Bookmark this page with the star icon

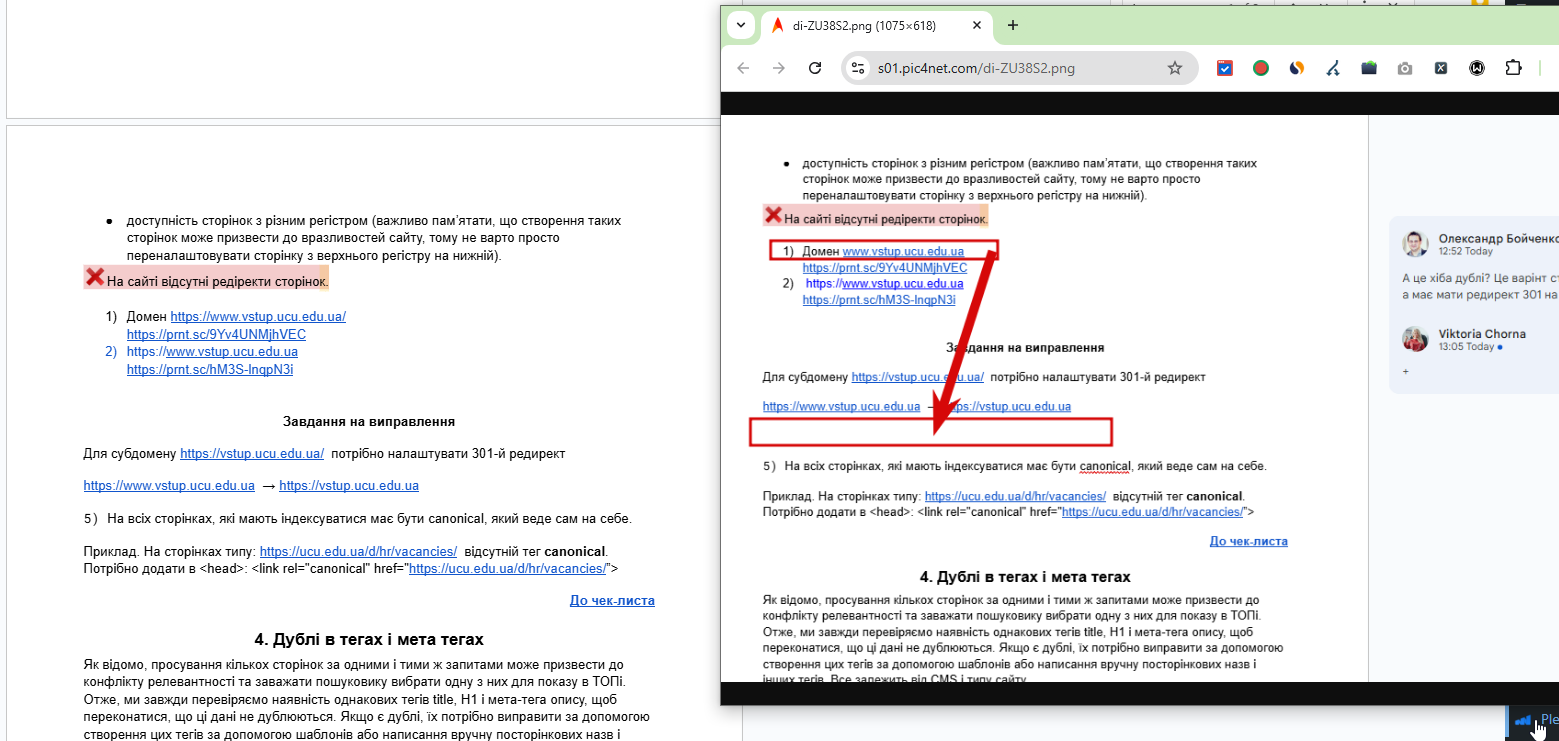click(1175, 68)
